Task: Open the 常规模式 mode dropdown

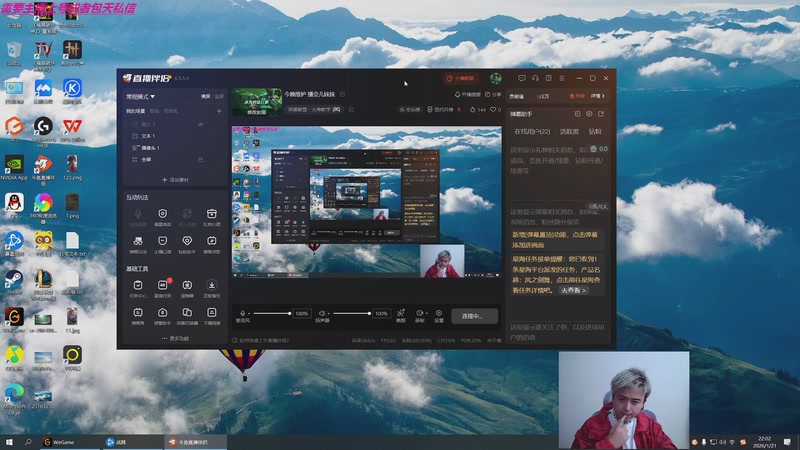Action: 140,96
